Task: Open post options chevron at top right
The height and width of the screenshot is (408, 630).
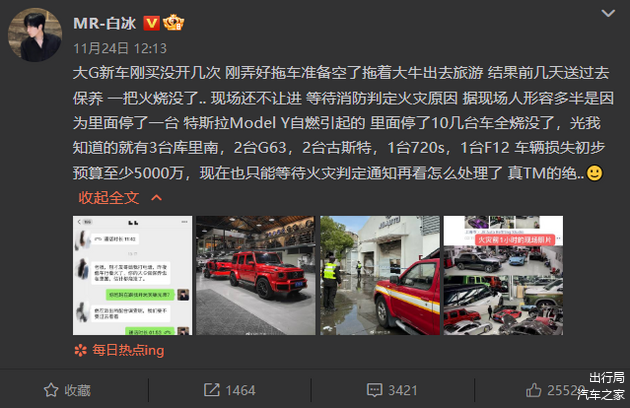Action: pyautogui.click(x=608, y=13)
